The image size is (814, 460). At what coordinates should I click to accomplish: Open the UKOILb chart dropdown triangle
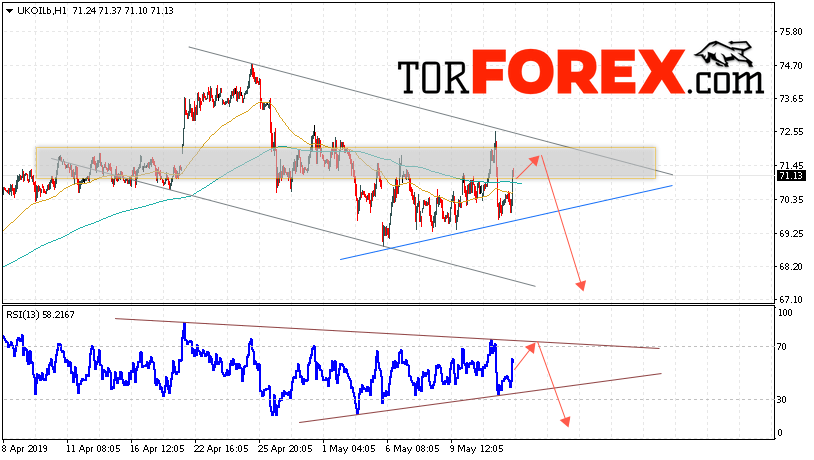[9, 11]
